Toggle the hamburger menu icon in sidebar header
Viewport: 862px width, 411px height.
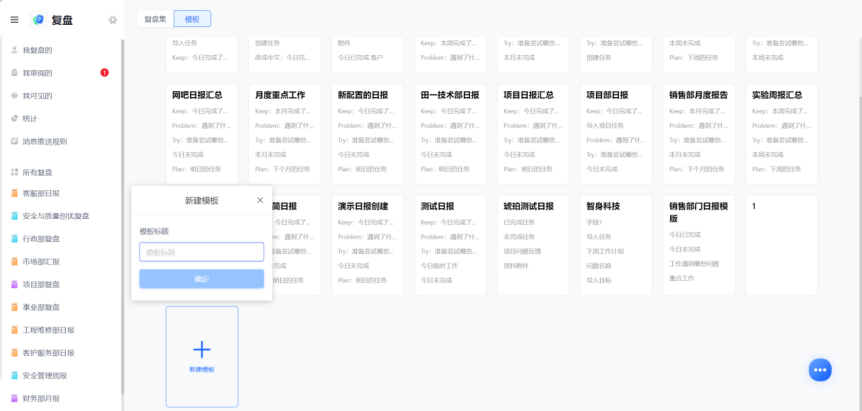point(14,20)
